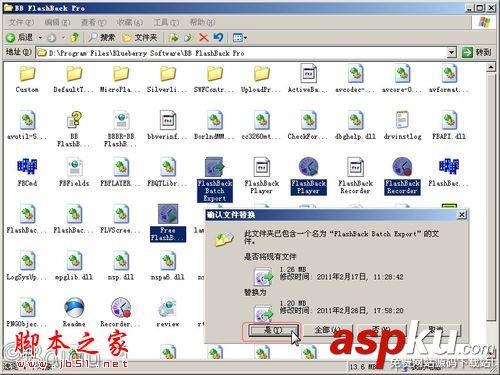Viewport: 500px width, 375px height.
Task: Expand the address bar dropdown
Action: pos(451,53)
